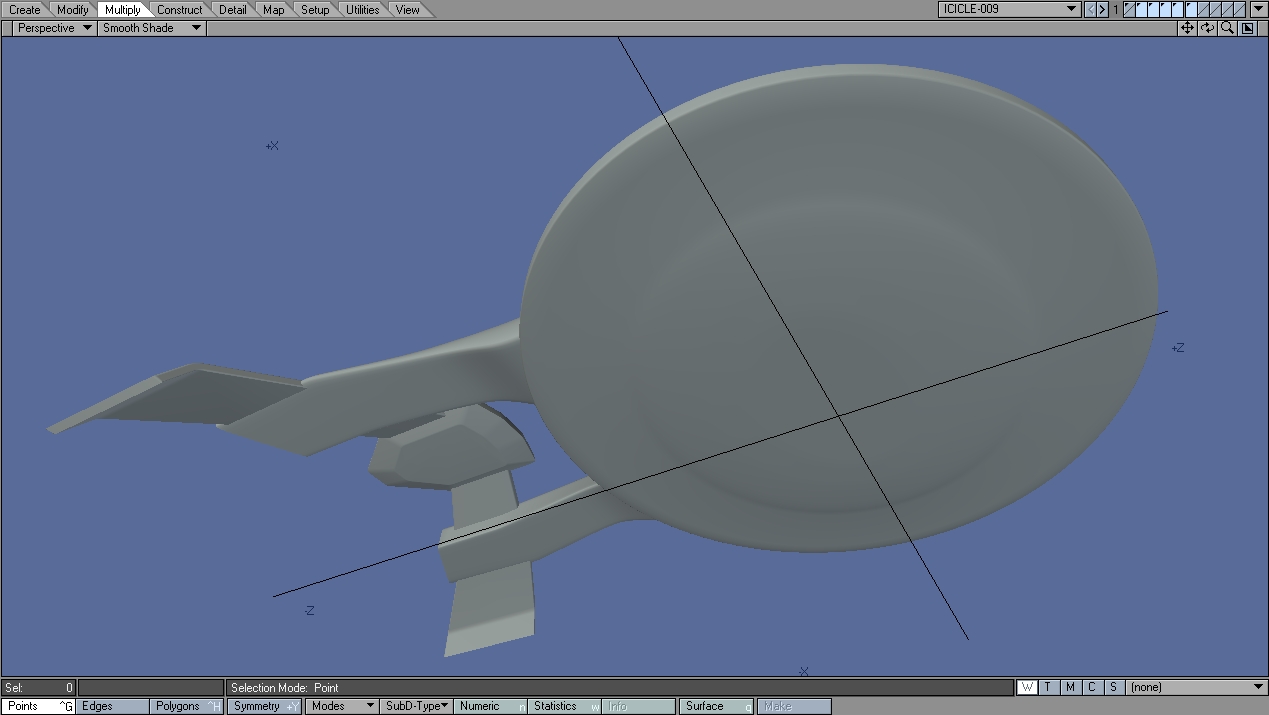Switch selection mode to Polygons
1269x715 pixels.
click(x=186, y=706)
